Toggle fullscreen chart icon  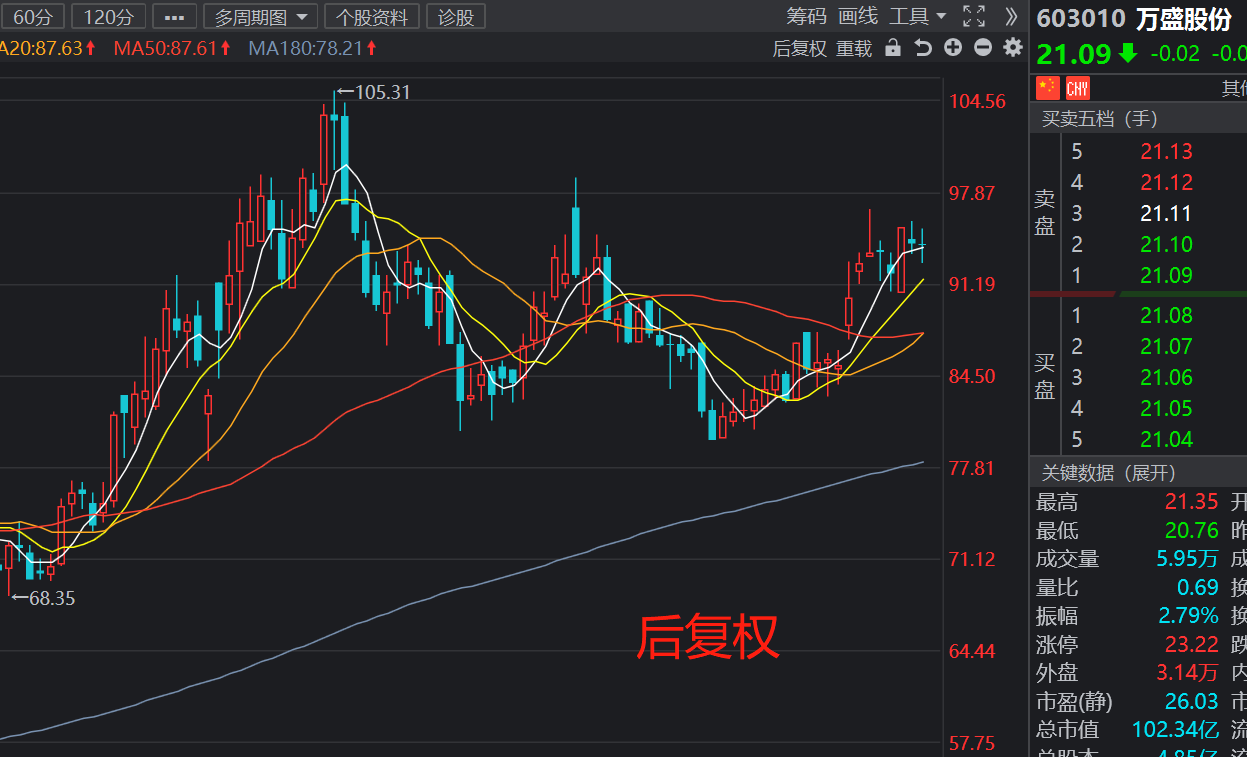point(973,16)
